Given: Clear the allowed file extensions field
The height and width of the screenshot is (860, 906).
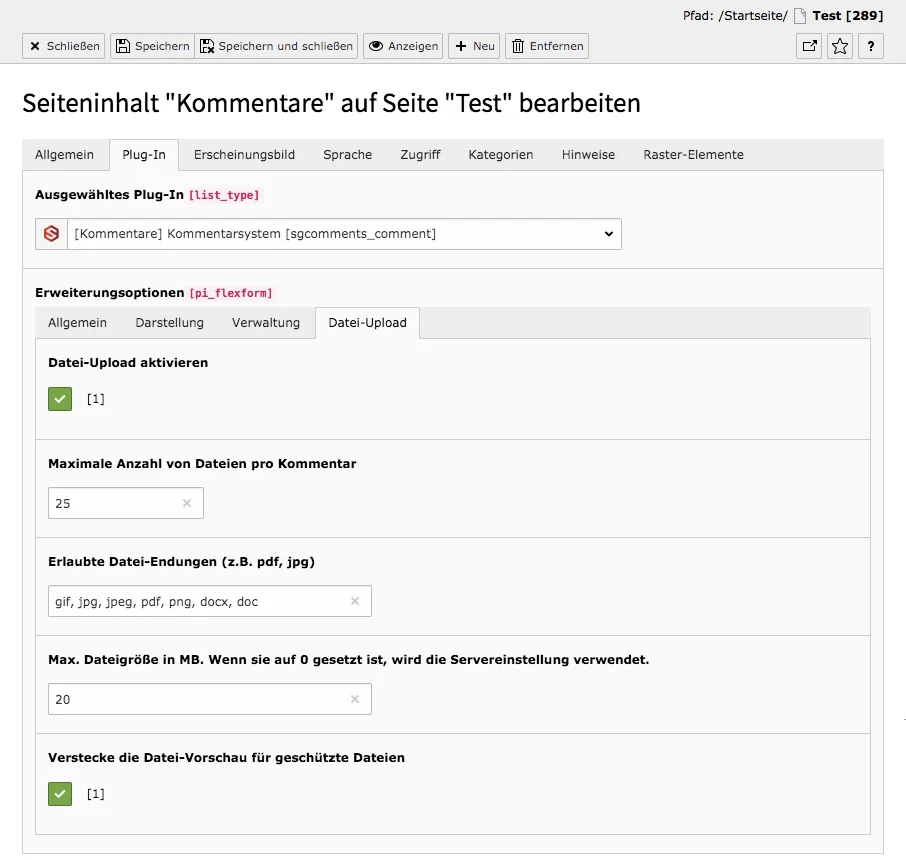Looking at the screenshot, I should (355, 601).
